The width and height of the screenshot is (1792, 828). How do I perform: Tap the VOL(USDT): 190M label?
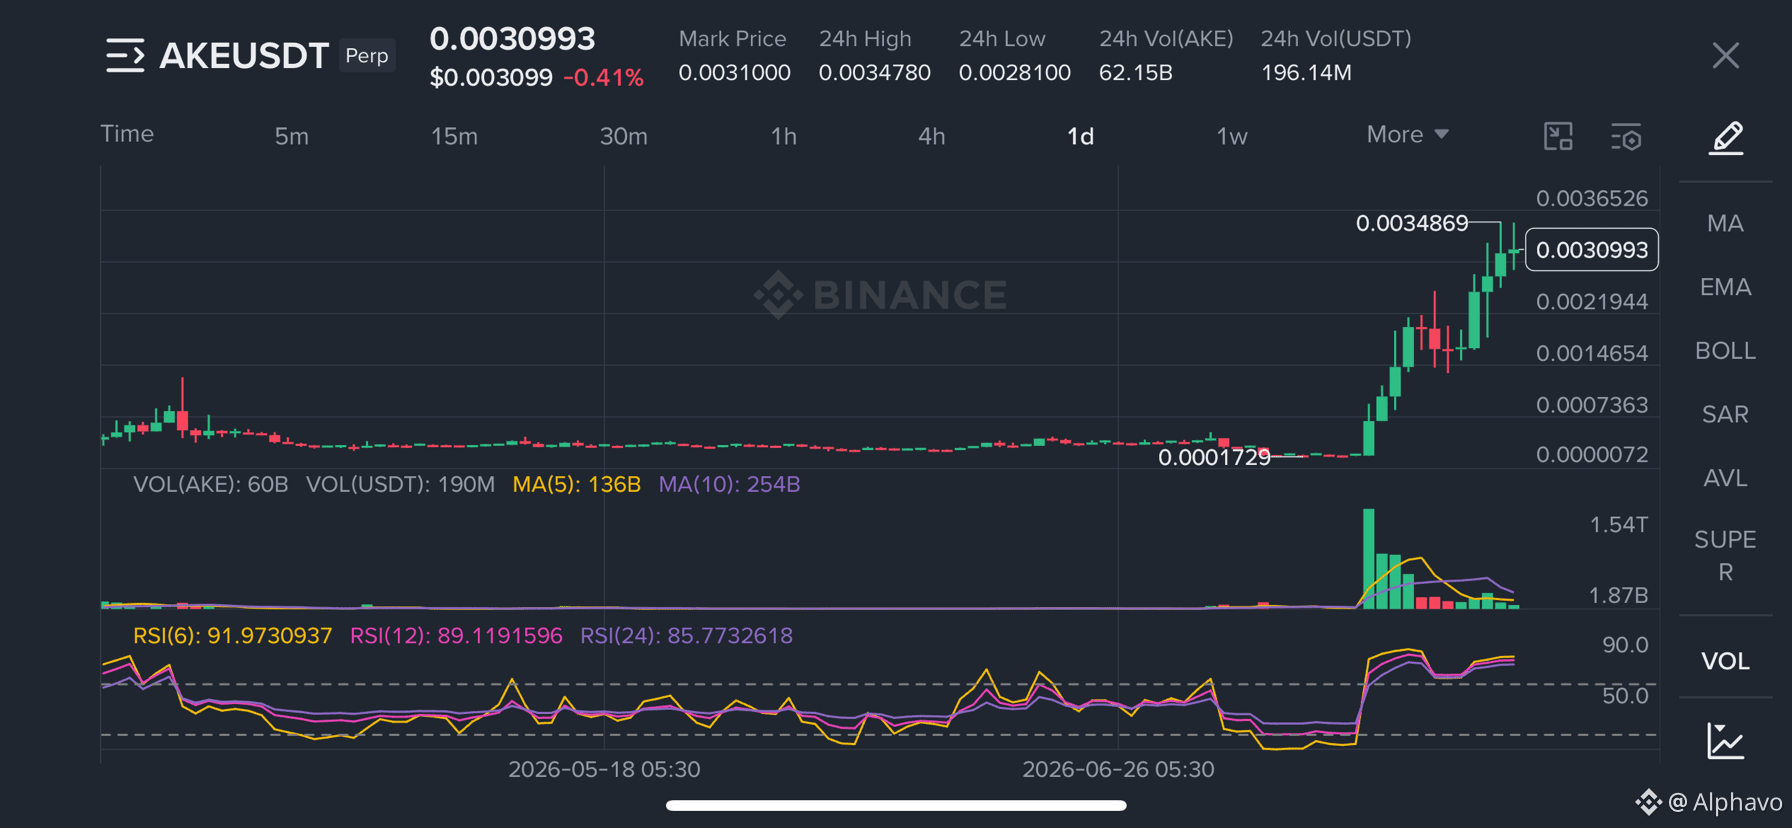[400, 485]
